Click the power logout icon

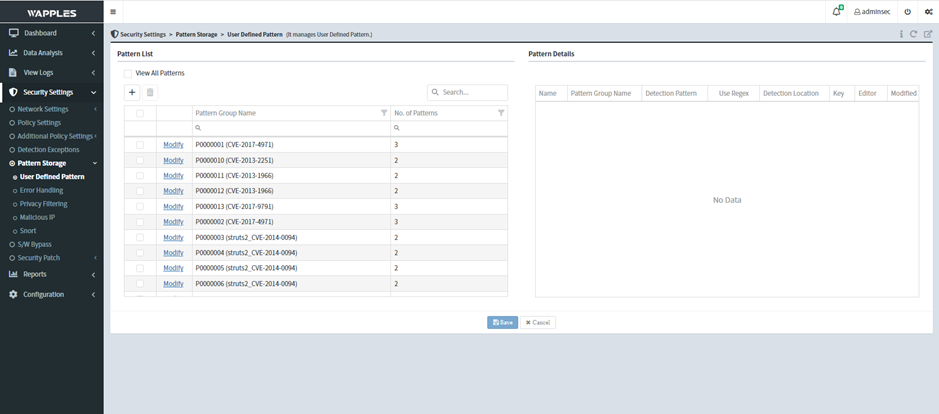907,12
